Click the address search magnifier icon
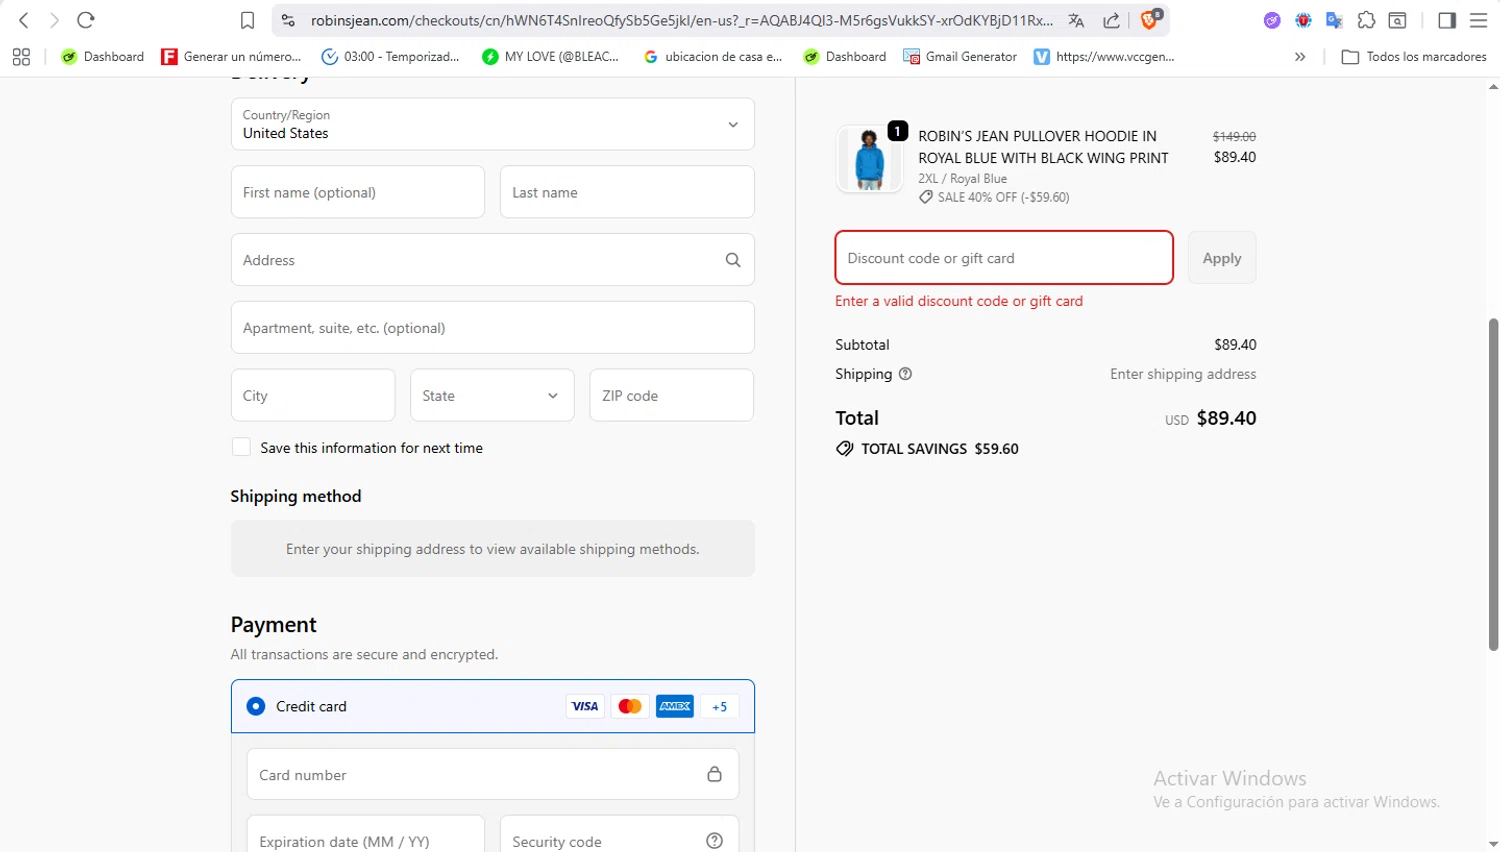The width and height of the screenshot is (1500, 852). (x=733, y=260)
